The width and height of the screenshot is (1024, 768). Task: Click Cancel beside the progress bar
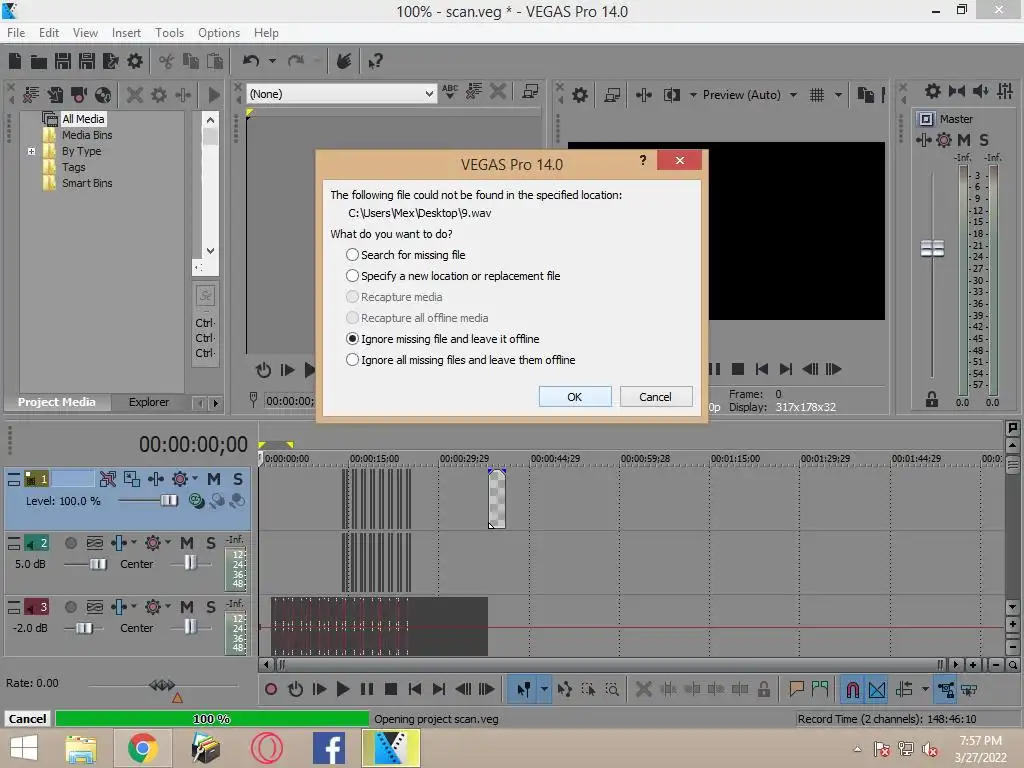tap(27, 719)
